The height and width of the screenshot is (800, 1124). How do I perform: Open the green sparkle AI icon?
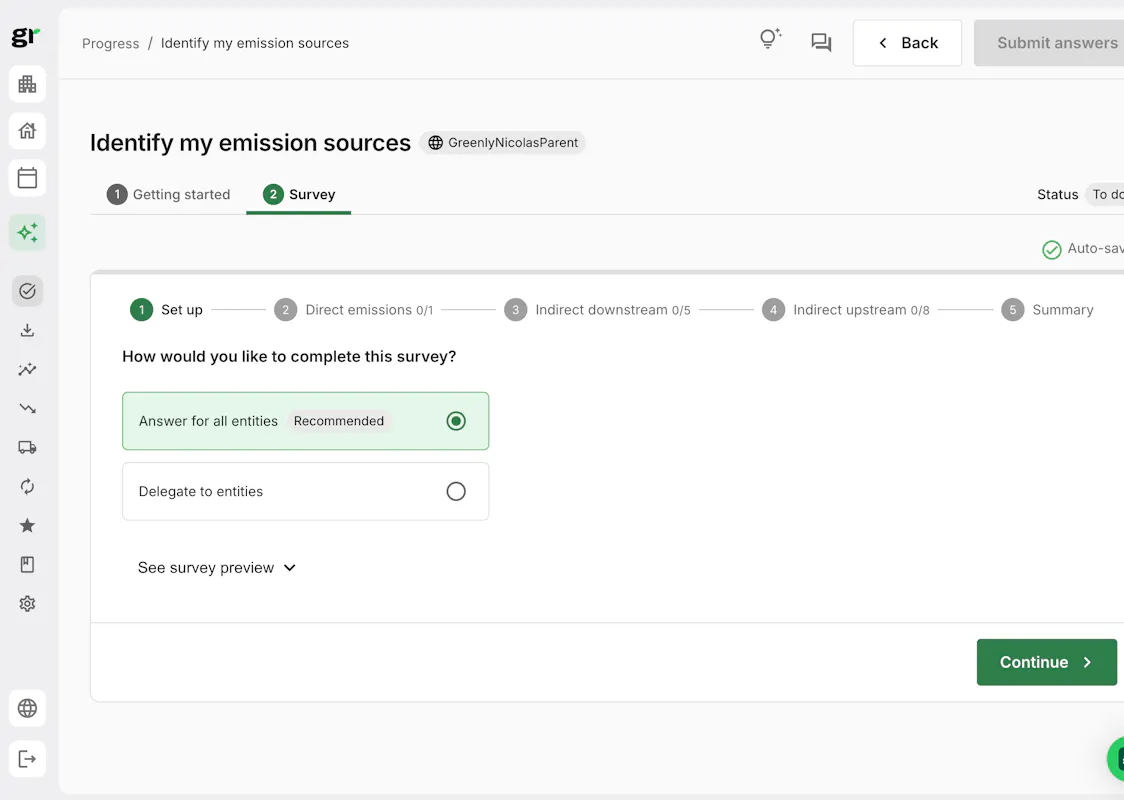(x=27, y=232)
